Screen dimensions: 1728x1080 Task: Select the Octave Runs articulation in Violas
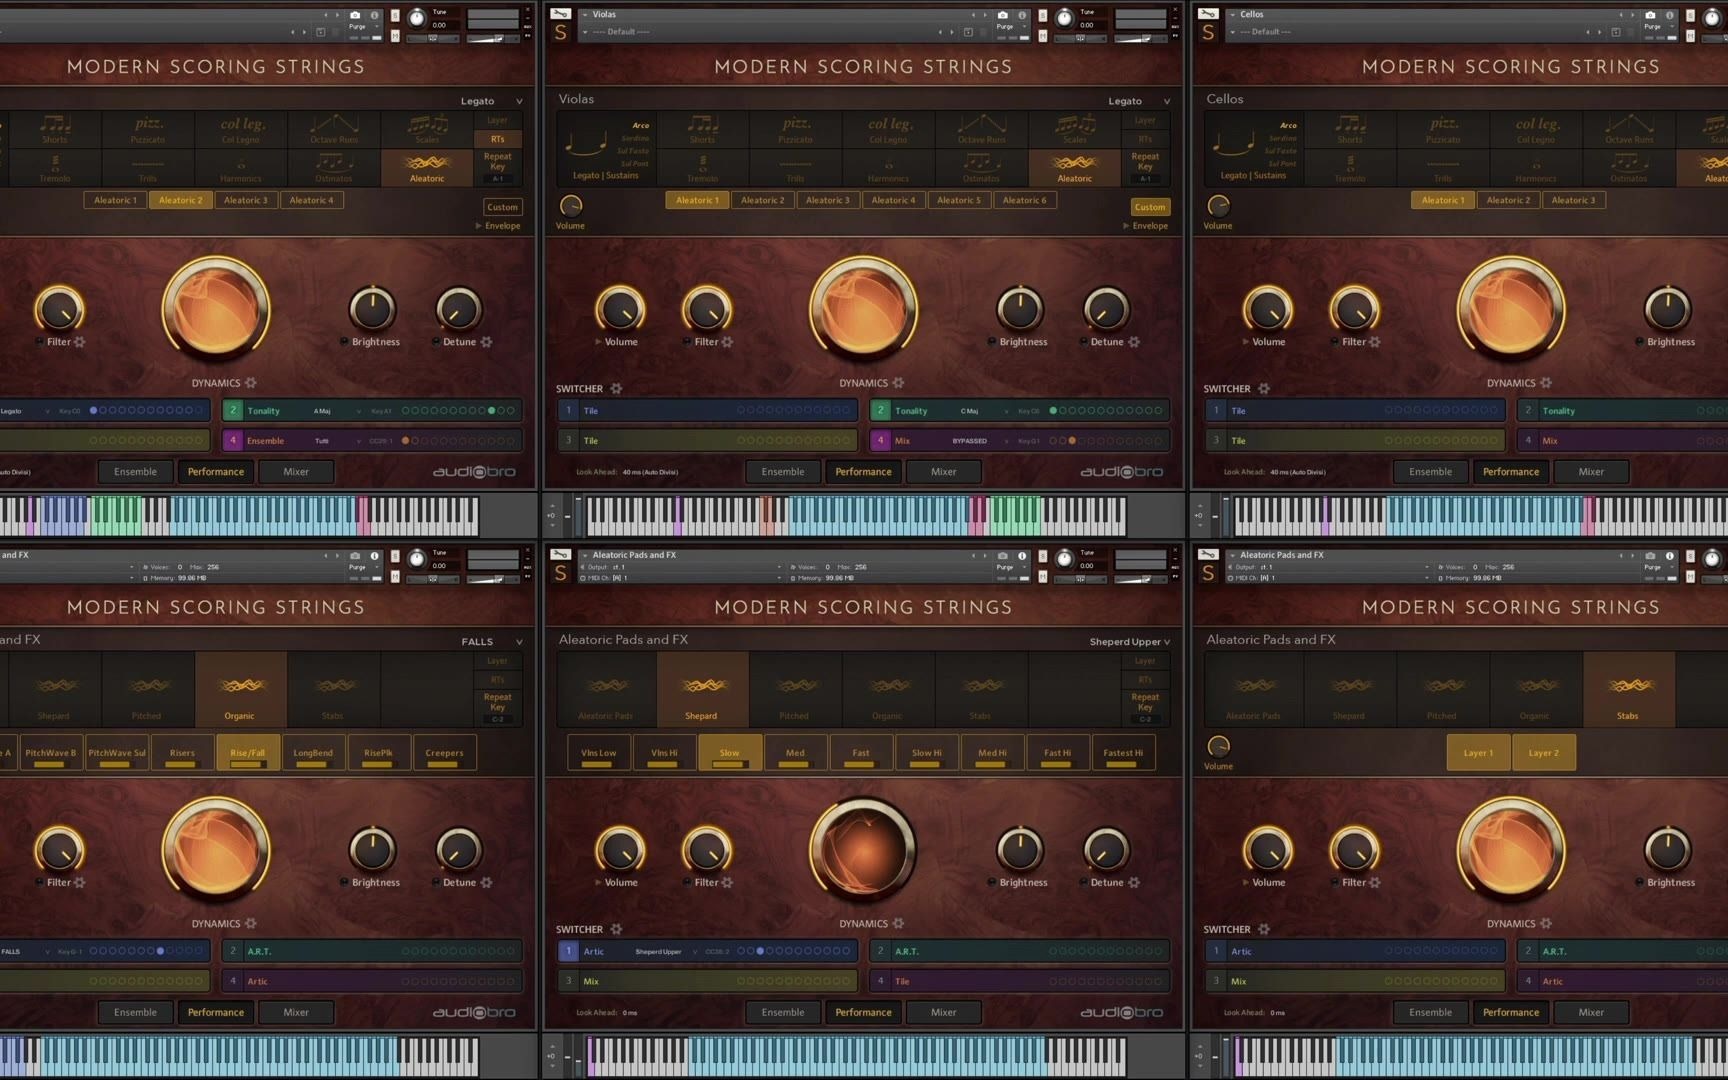pyautogui.click(x=980, y=130)
